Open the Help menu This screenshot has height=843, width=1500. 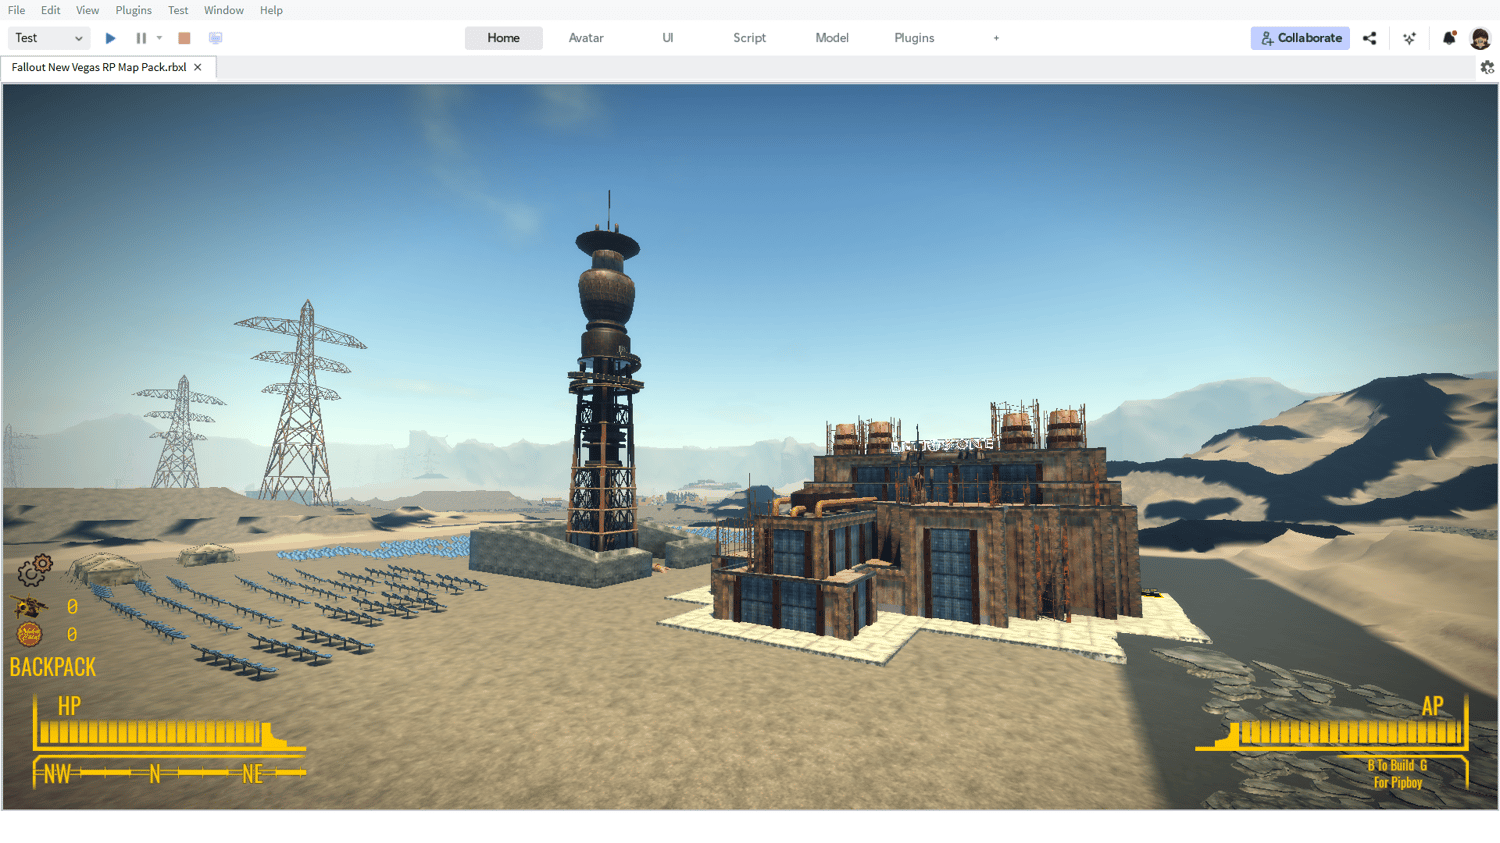(x=271, y=10)
